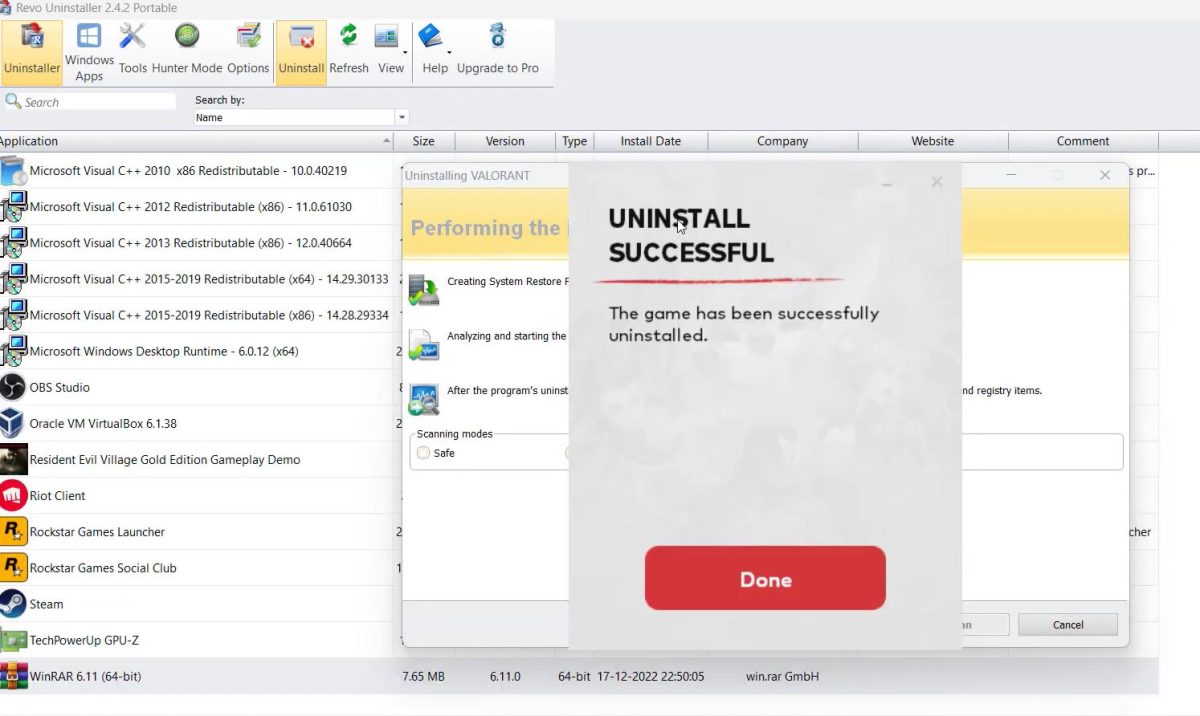
Task: Open the Windows Apps section
Action: tap(89, 52)
